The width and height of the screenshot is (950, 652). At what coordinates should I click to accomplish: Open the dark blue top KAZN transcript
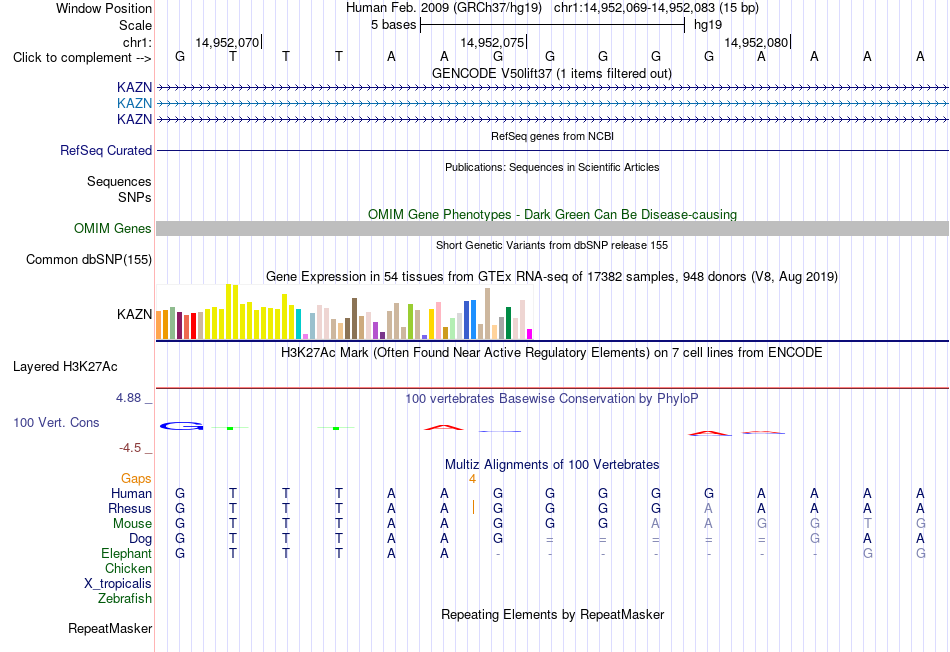pyautogui.click(x=552, y=87)
